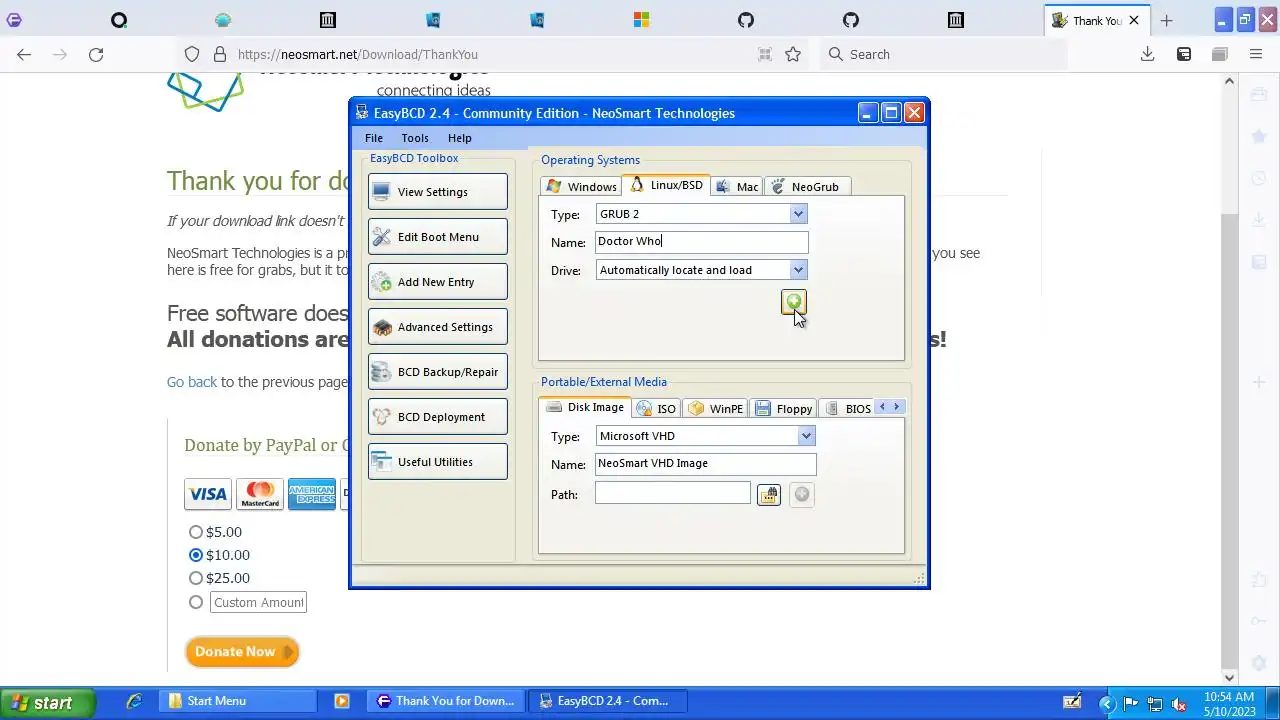The height and width of the screenshot is (720, 1280).
Task: Click the Visa card icon
Action: point(208,494)
